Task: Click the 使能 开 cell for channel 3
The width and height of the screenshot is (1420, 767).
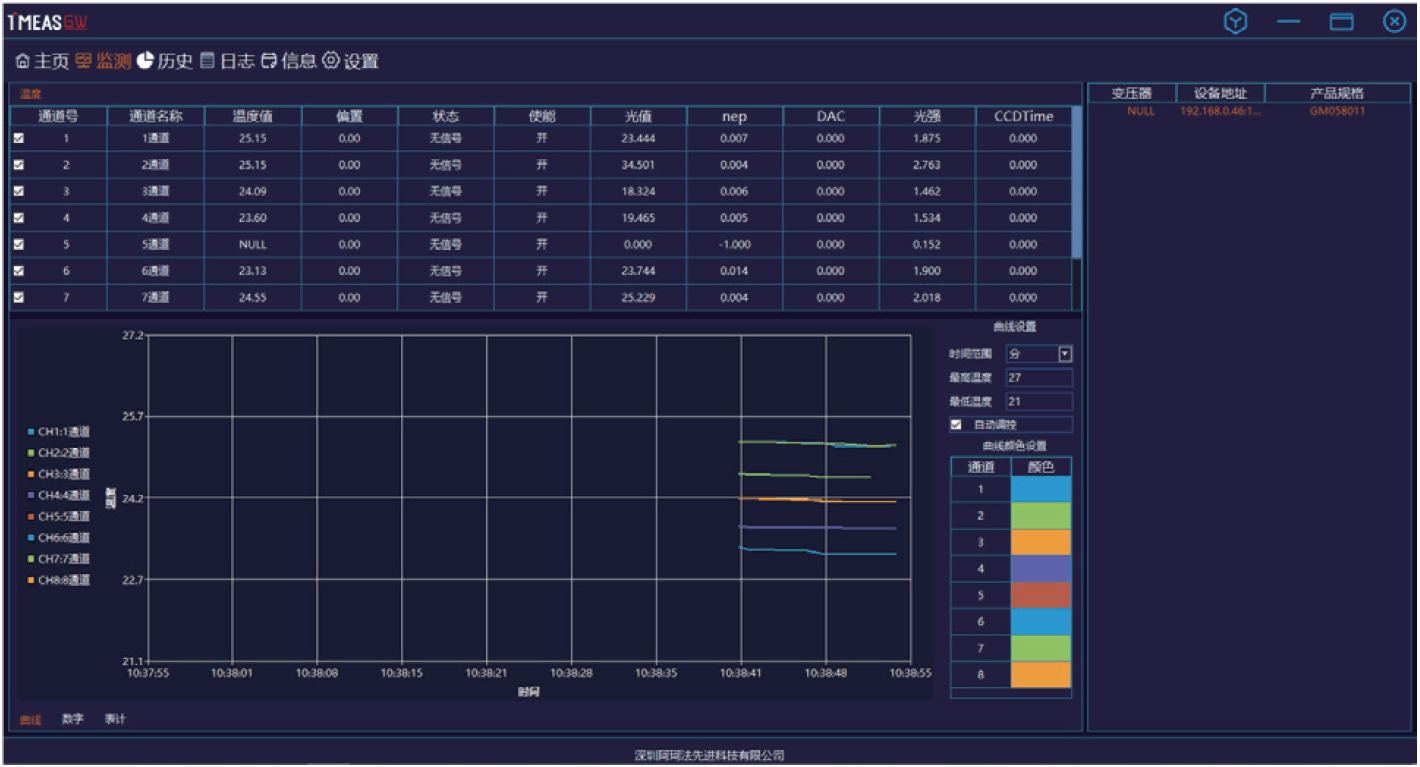Action: click(542, 192)
